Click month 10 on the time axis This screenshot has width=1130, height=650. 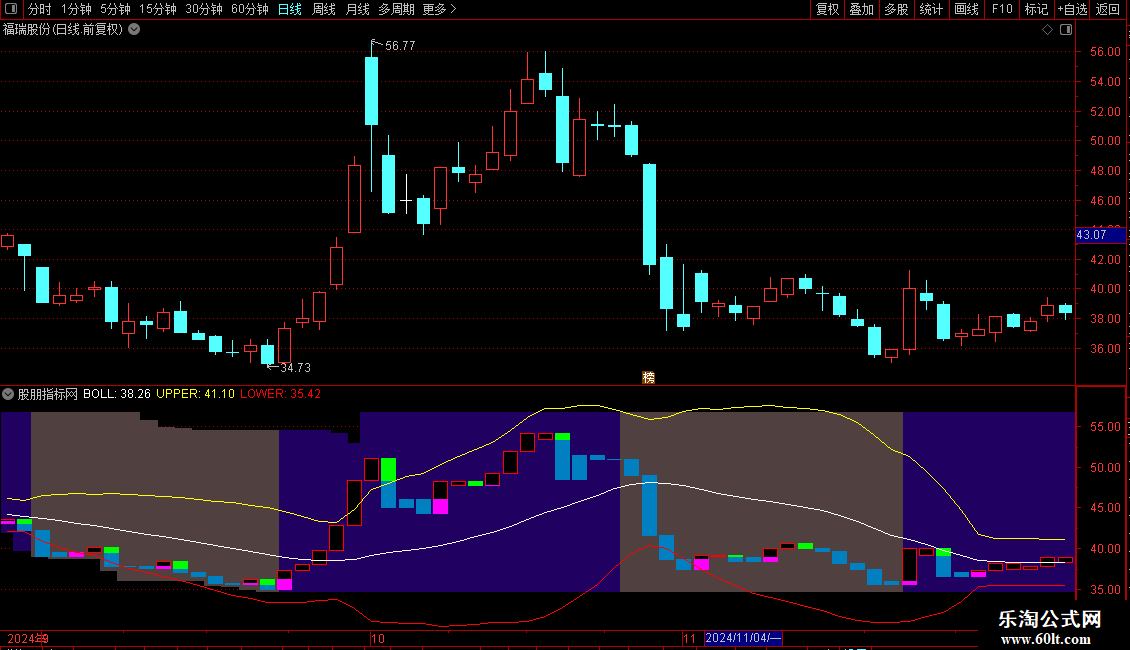coord(378,638)
